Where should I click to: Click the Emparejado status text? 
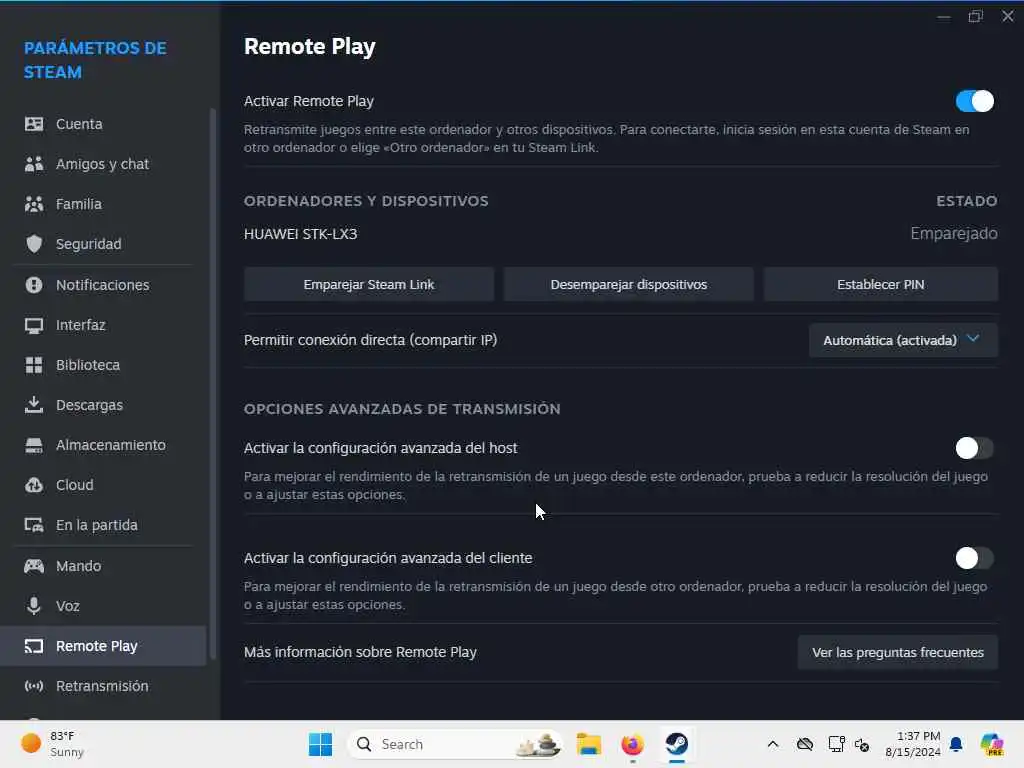point(954,234)
